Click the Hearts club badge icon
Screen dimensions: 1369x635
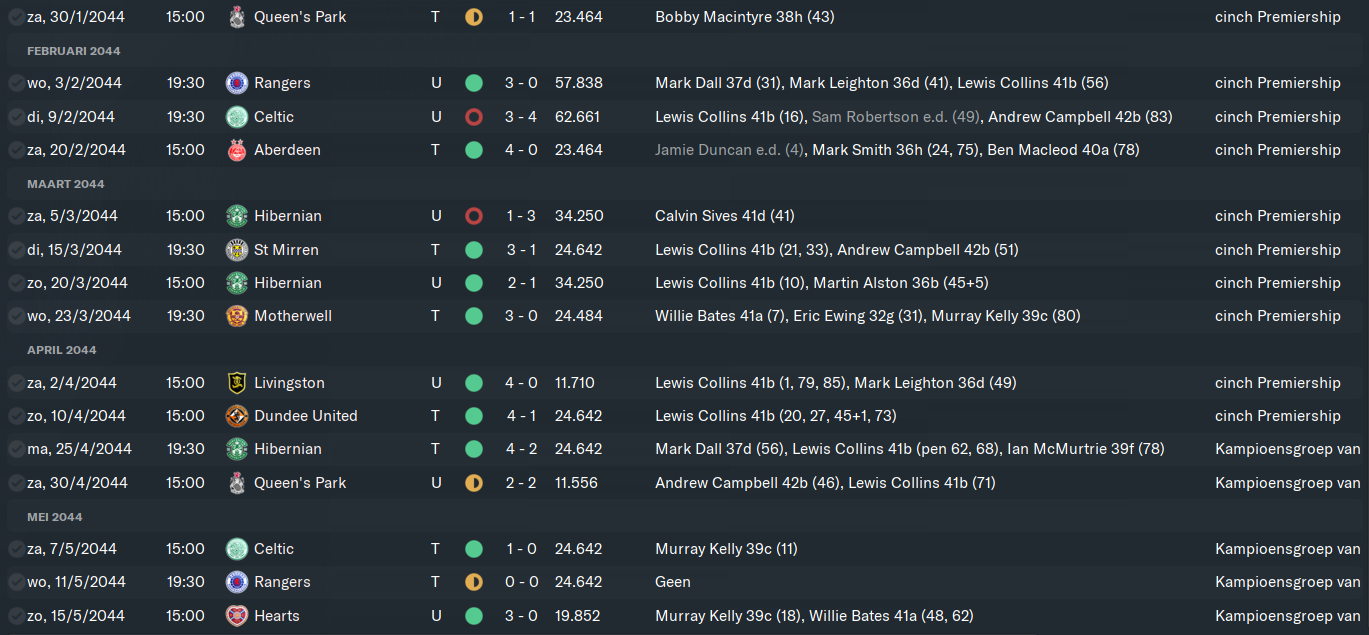tap(236, 616)
